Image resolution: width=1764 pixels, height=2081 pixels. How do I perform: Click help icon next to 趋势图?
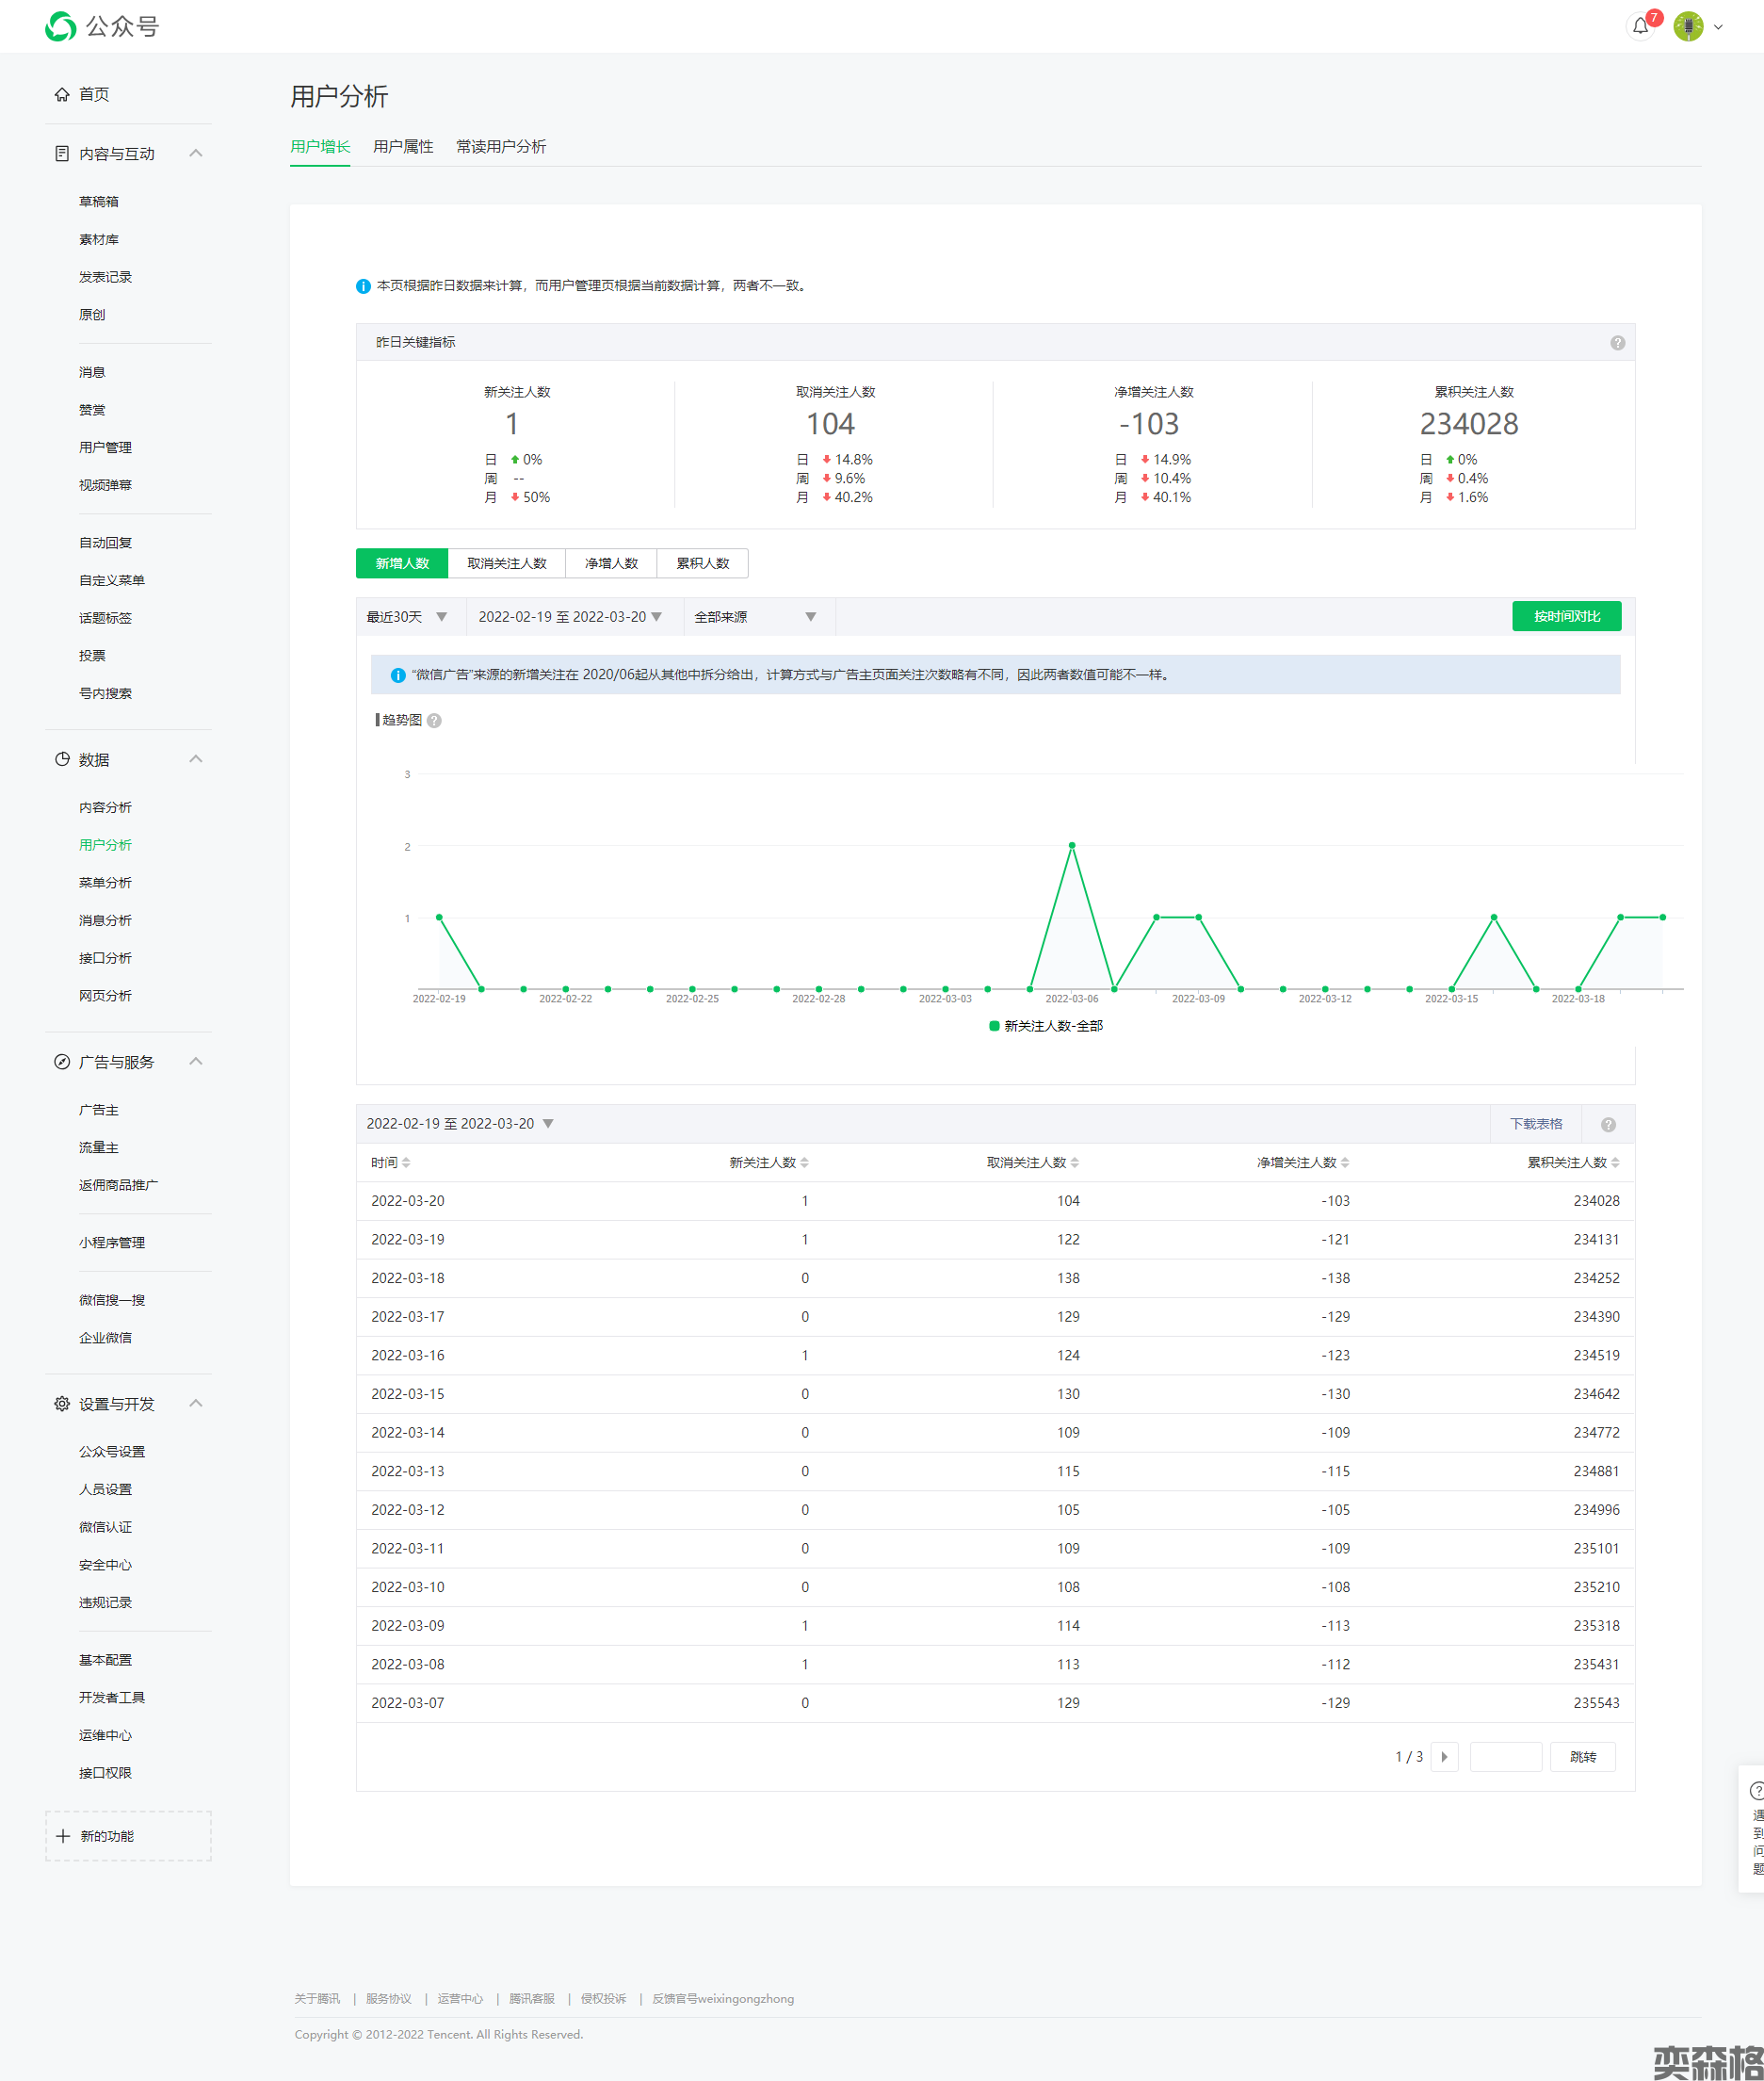(x=434, y=721)
